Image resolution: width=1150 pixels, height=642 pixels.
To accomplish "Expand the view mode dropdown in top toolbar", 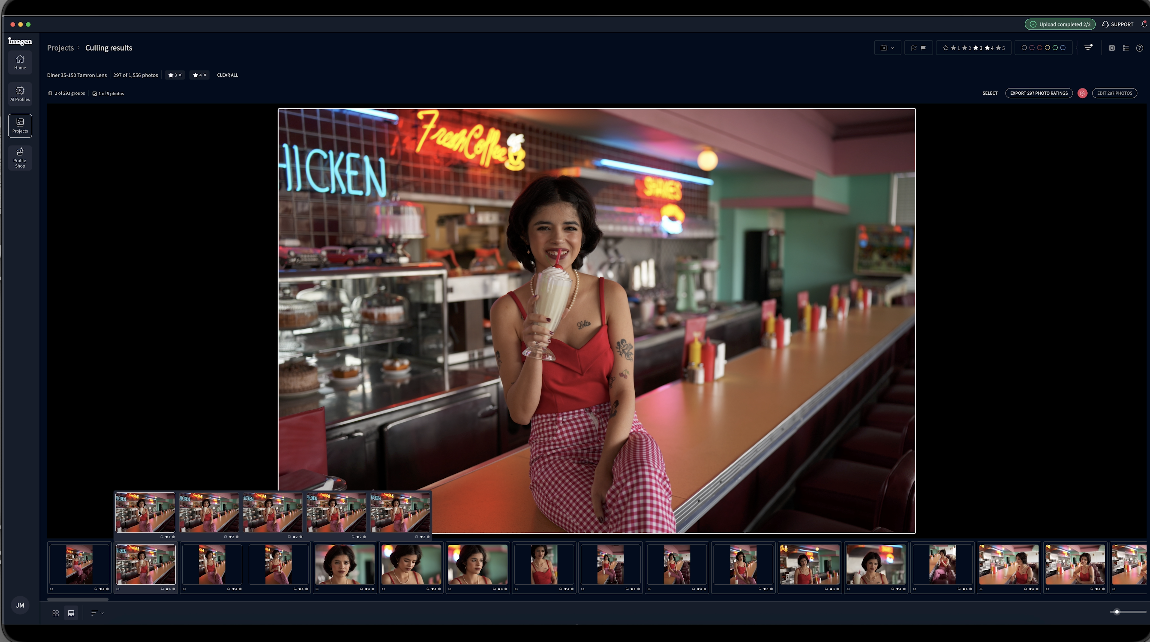I will click(887, 47).
